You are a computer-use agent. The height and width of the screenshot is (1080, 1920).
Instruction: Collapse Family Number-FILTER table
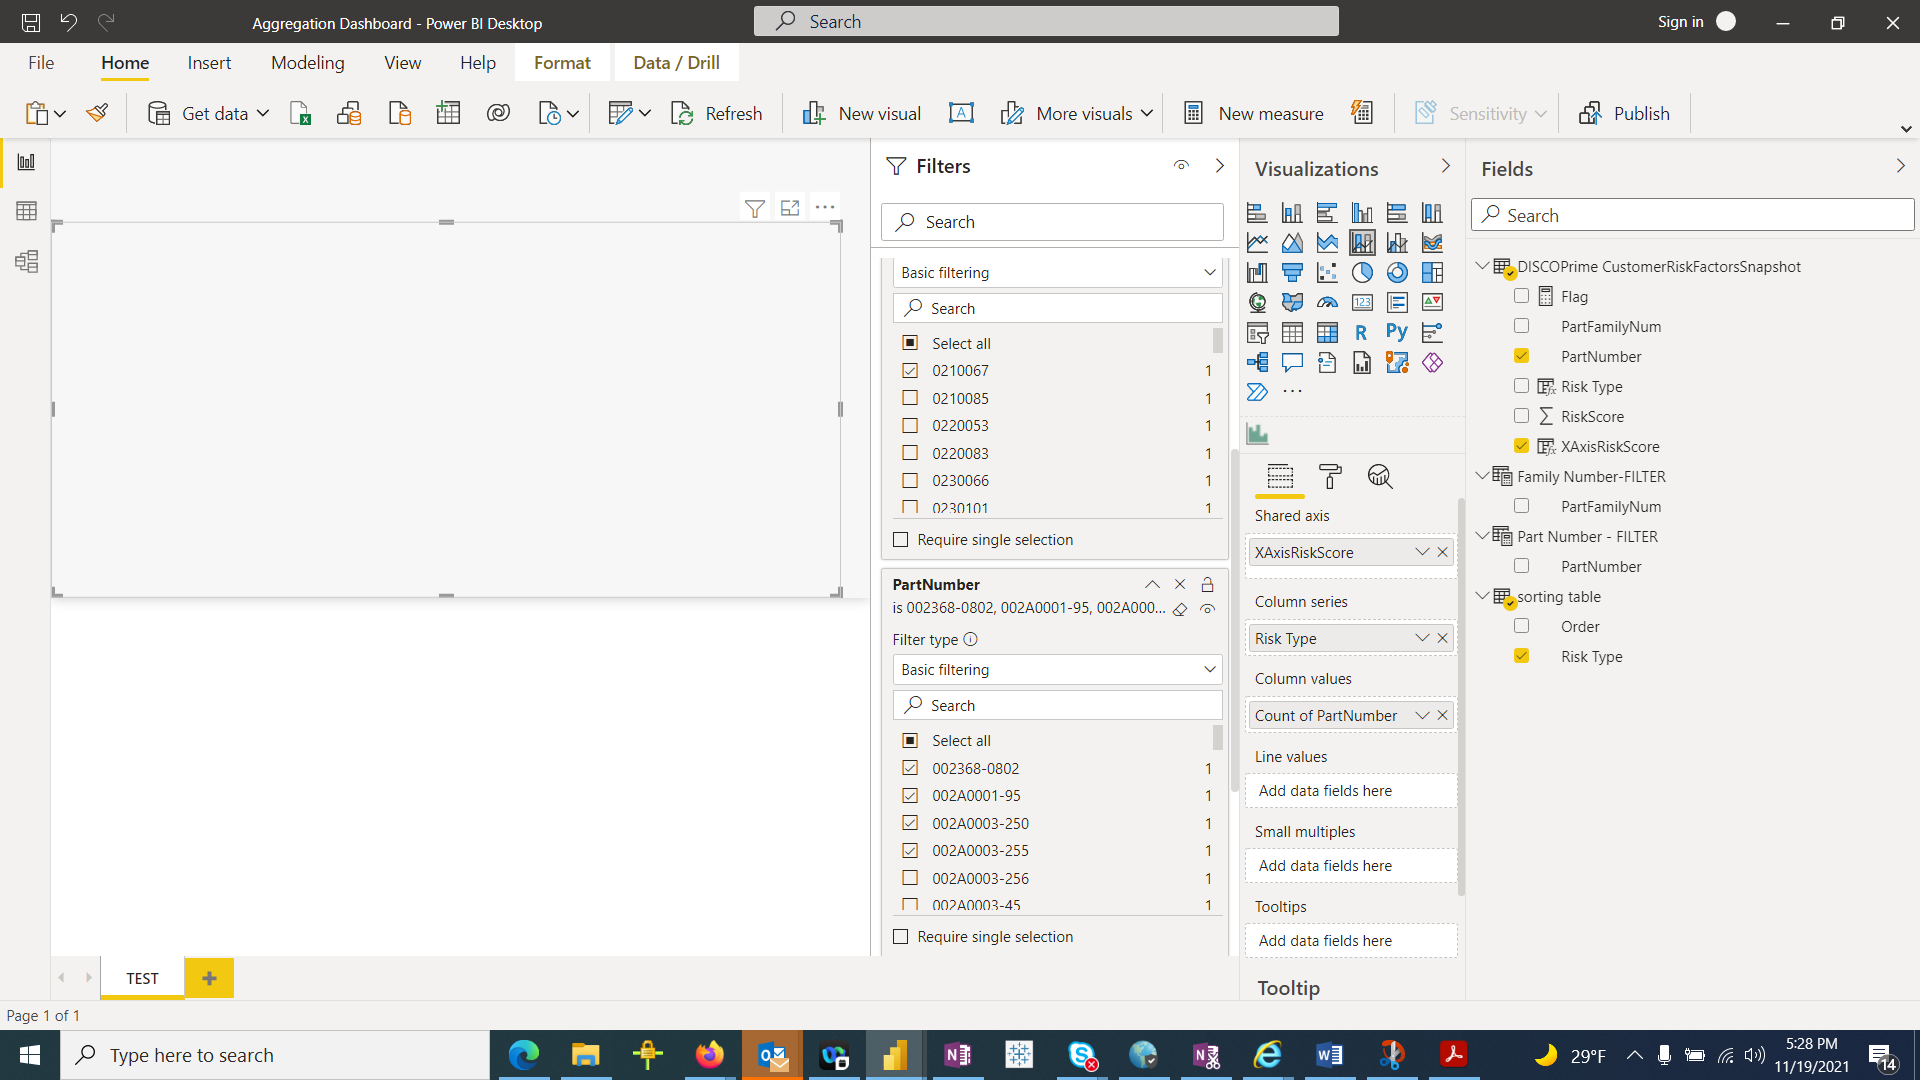coord(1482,476)
